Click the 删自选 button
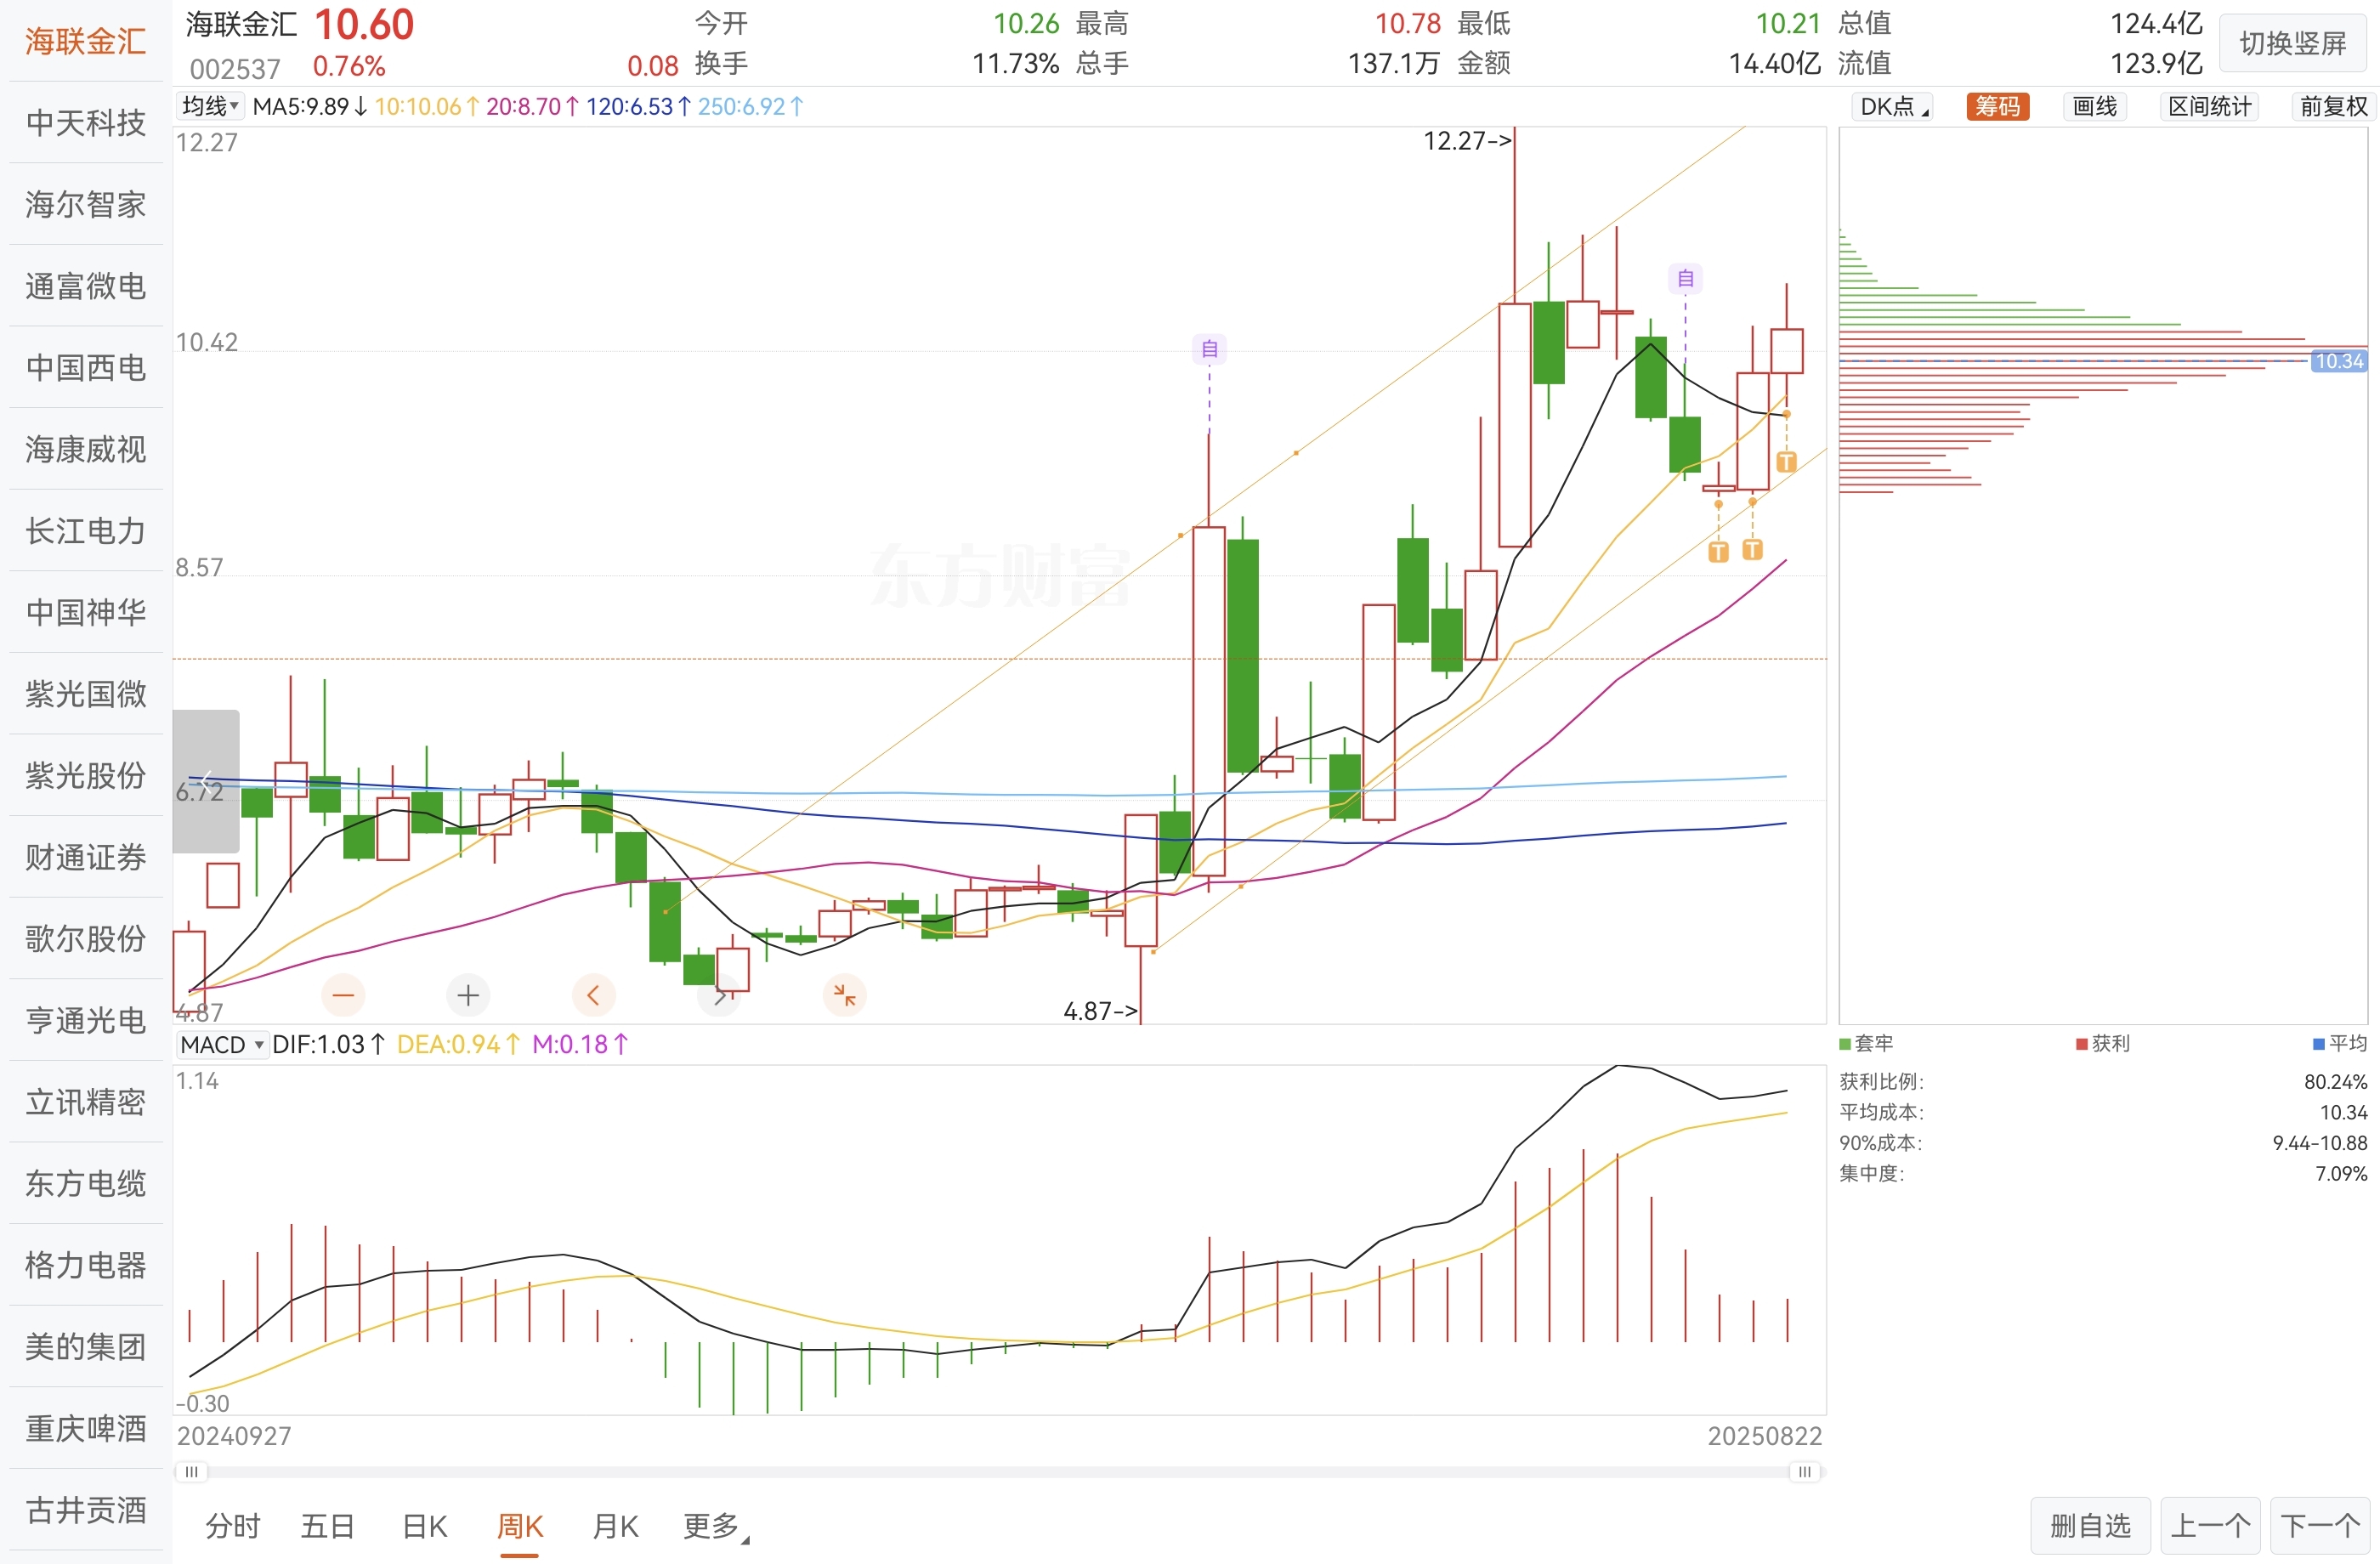 [2090, 1526]
